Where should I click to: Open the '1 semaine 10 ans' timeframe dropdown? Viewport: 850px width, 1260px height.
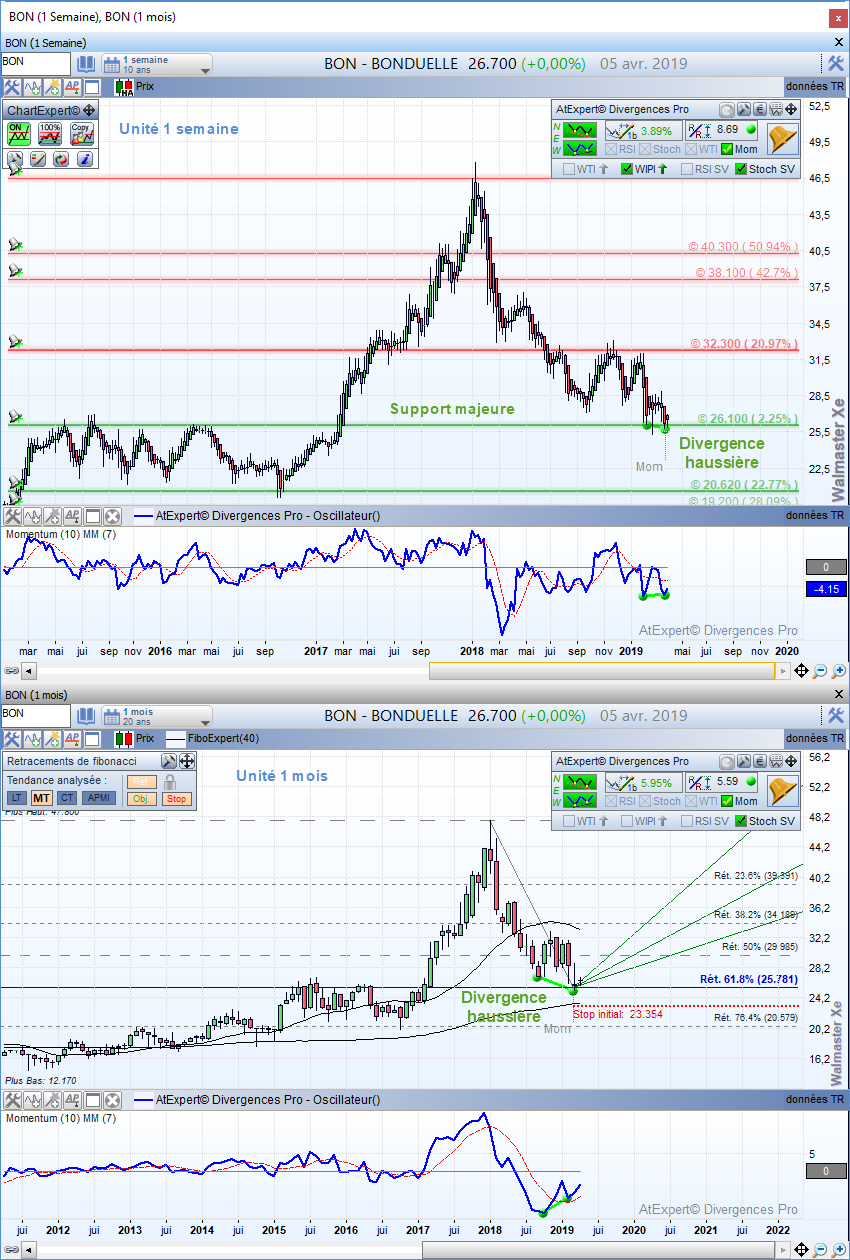coord(156,65)
